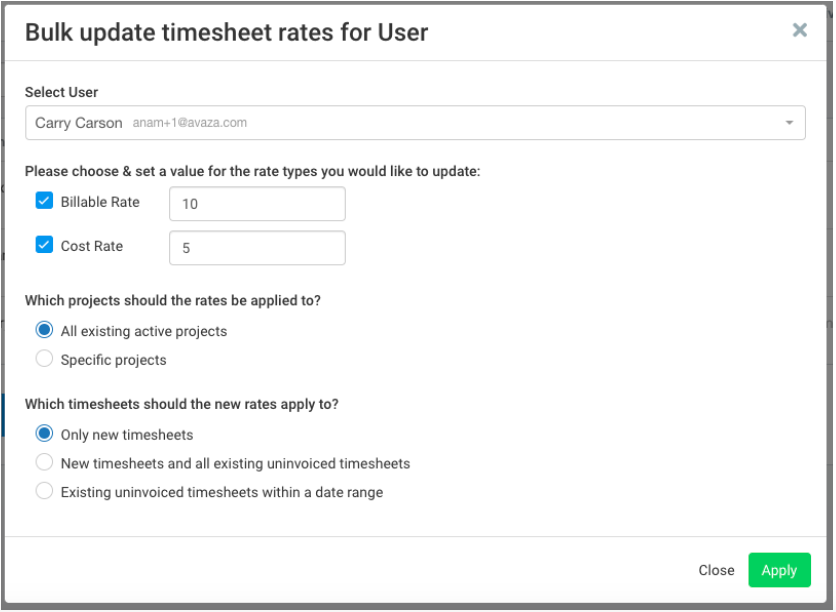Uncheck the Cost Rate checkbox
This screenshot has width=836, height=612.
44,245
